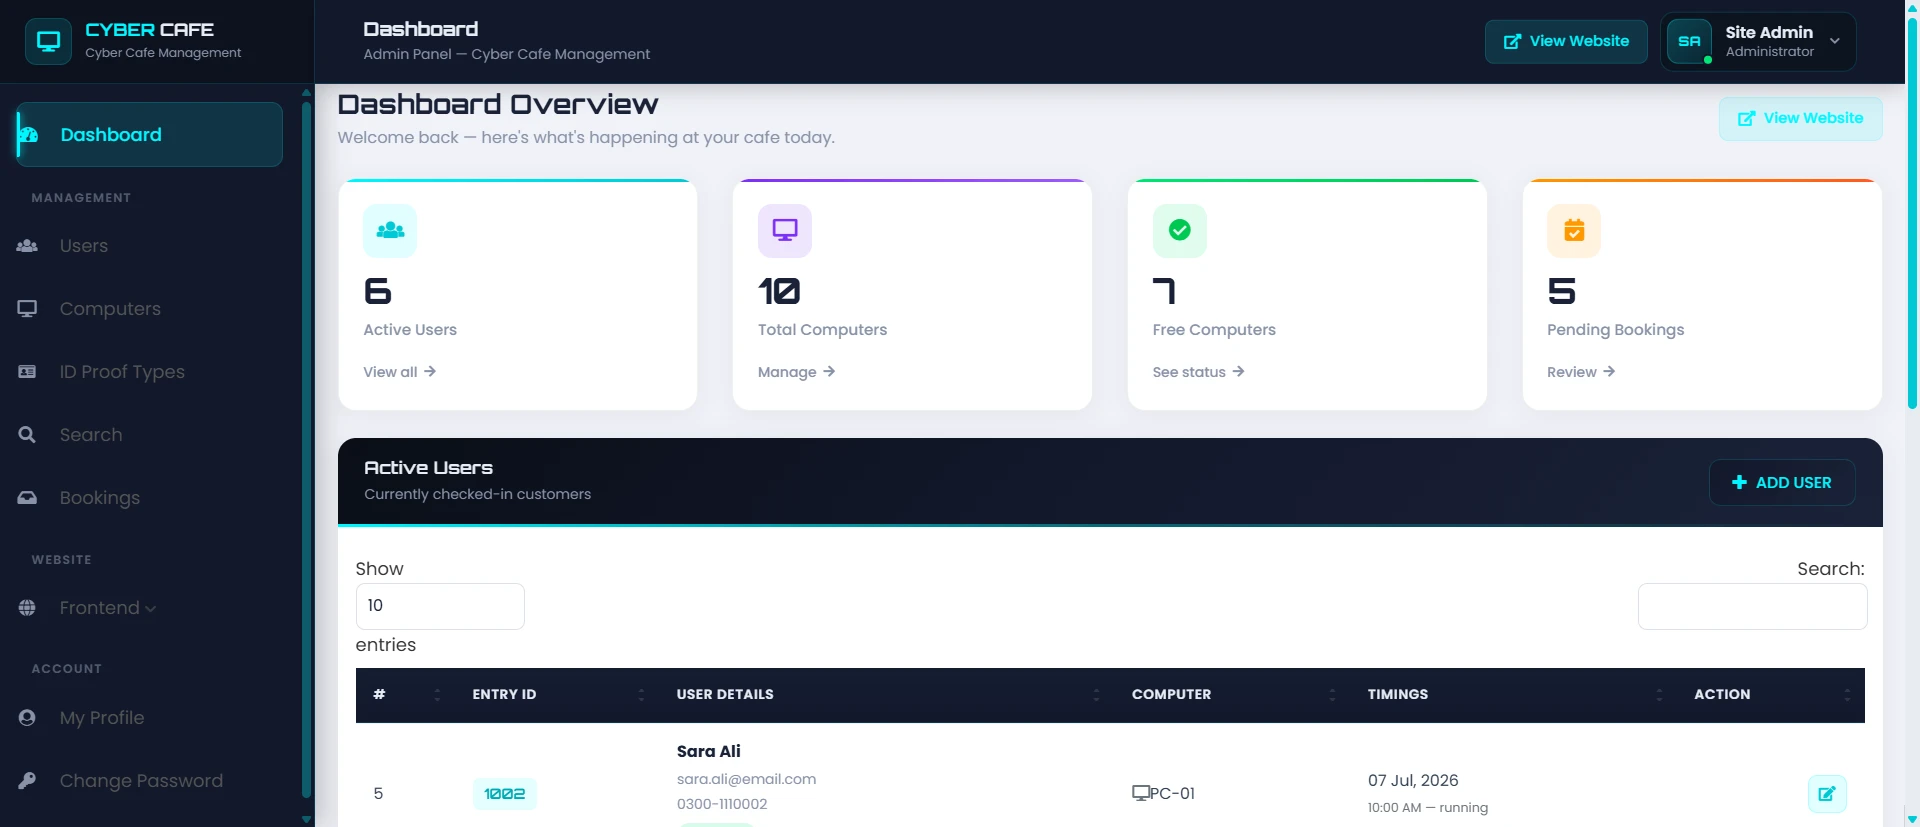Click the ADD USER button

(1782, 483)
